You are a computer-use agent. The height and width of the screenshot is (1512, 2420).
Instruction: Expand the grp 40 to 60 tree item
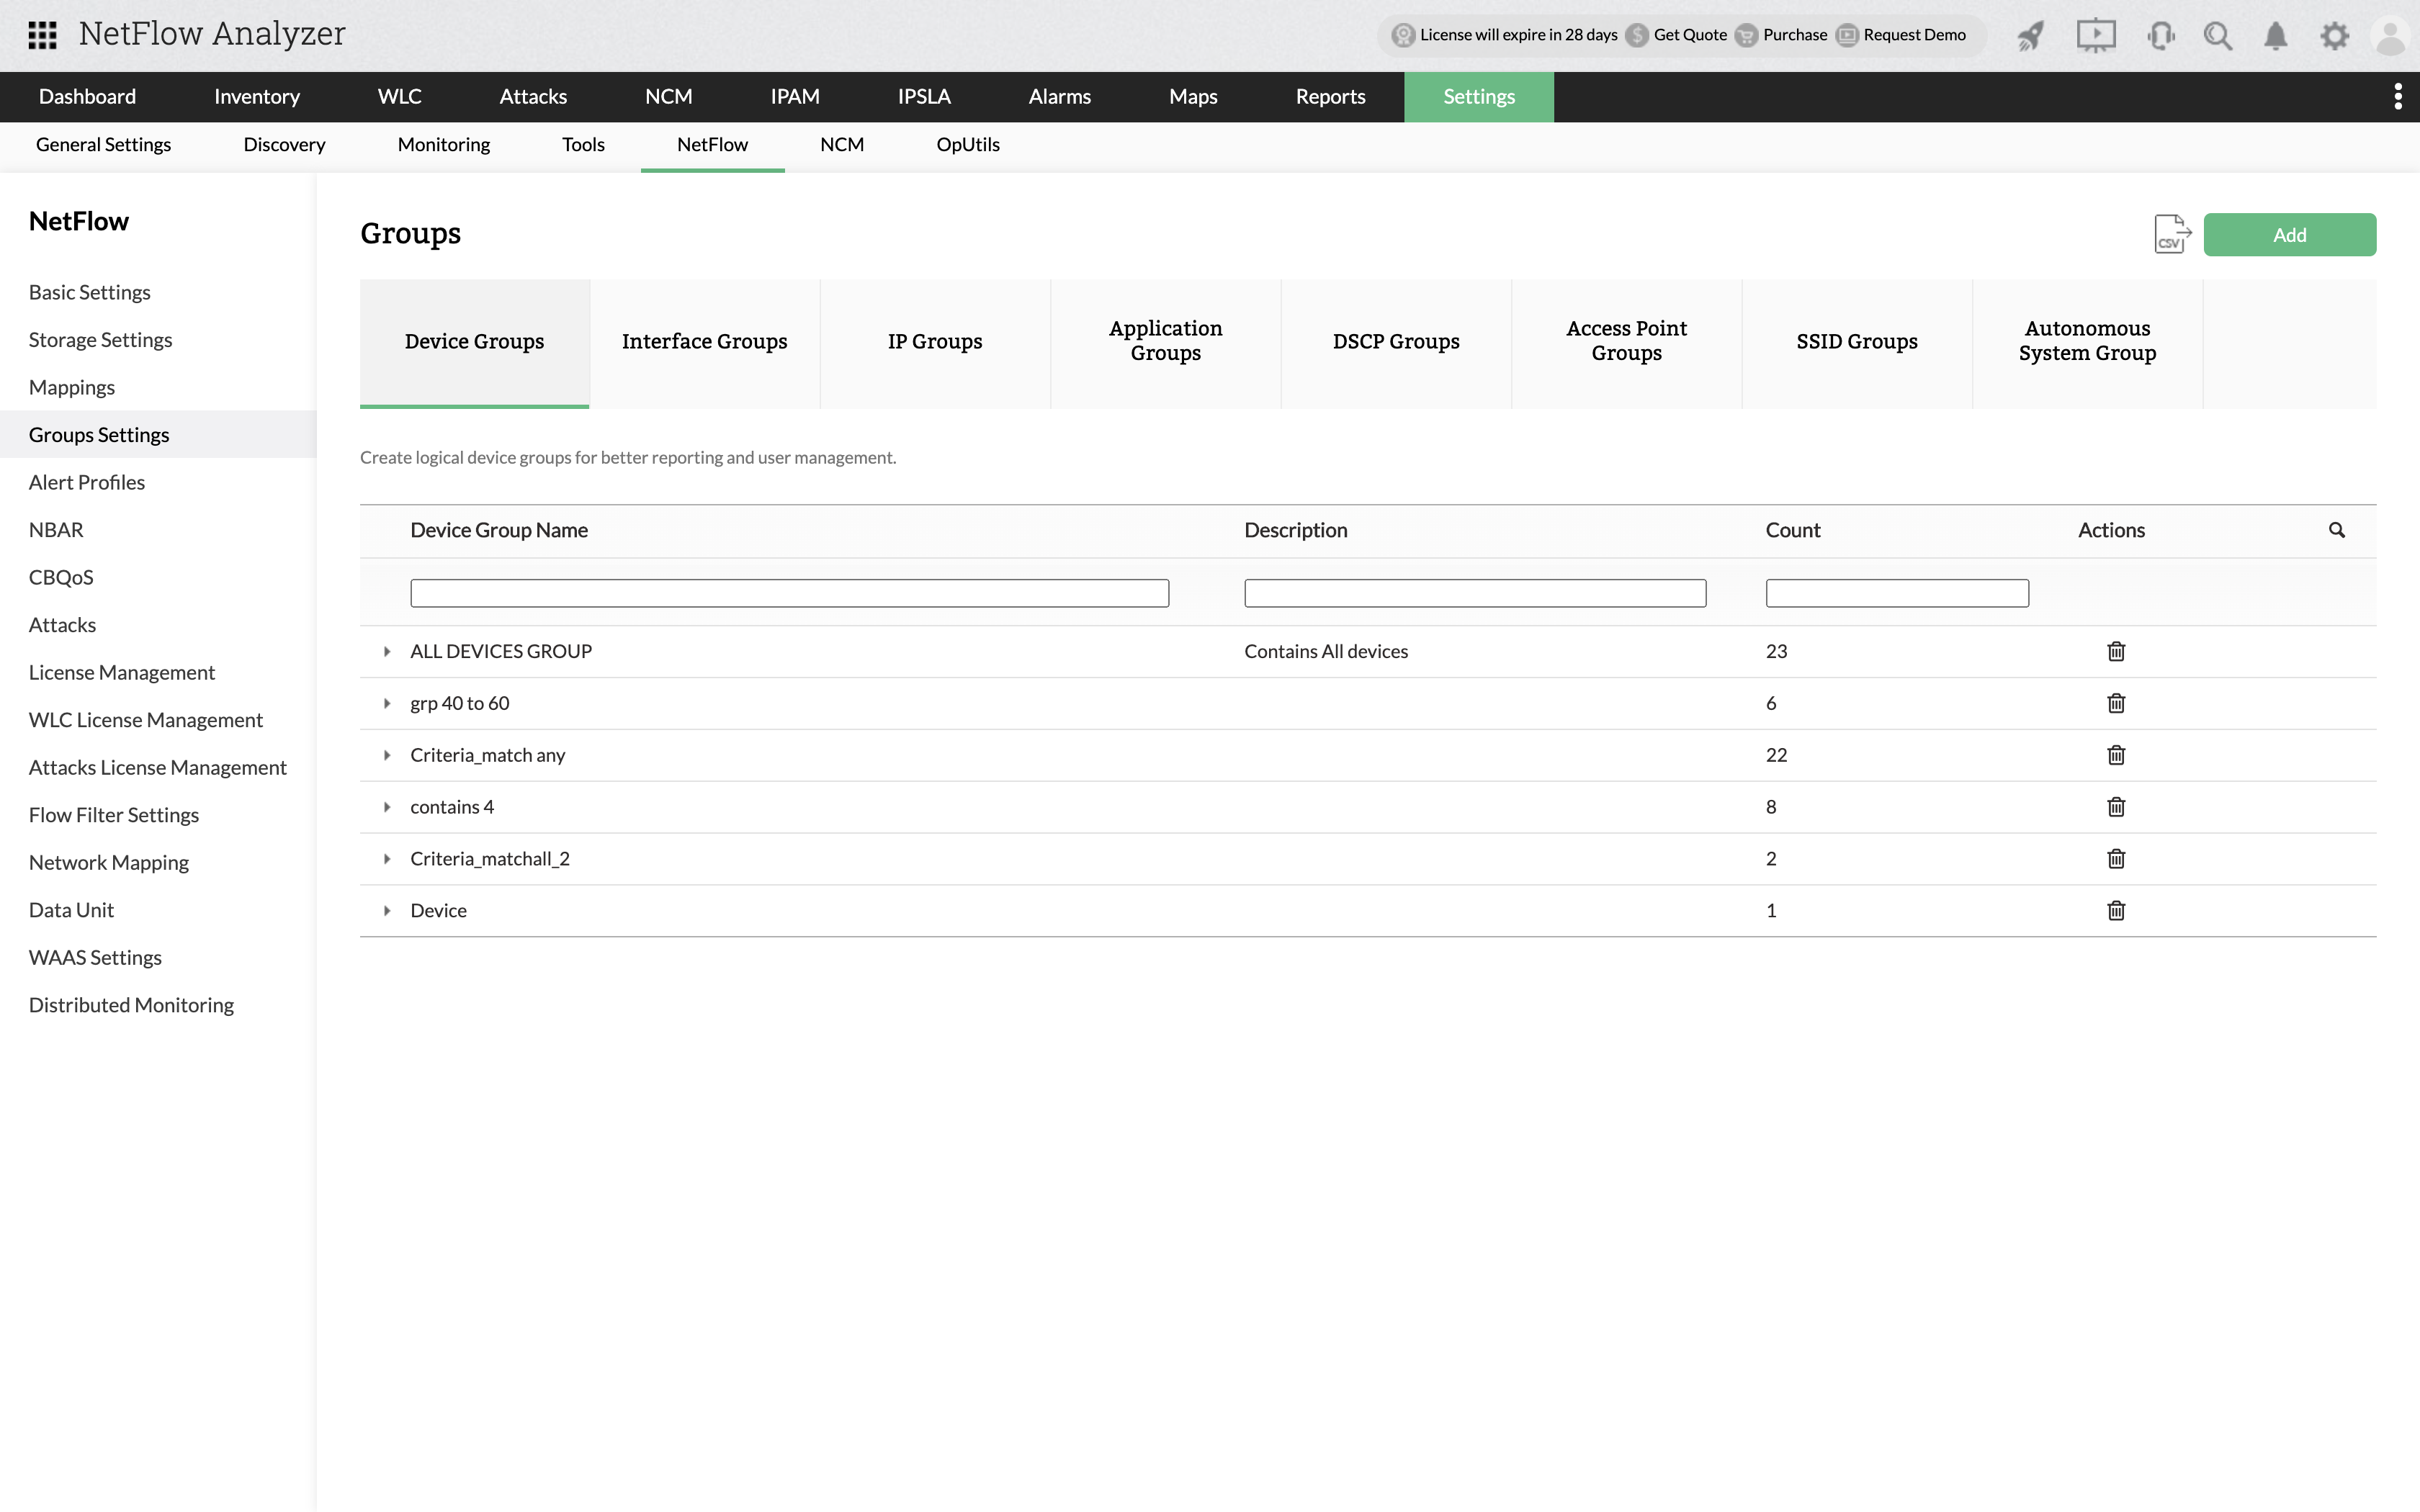[x=387, y=703]
